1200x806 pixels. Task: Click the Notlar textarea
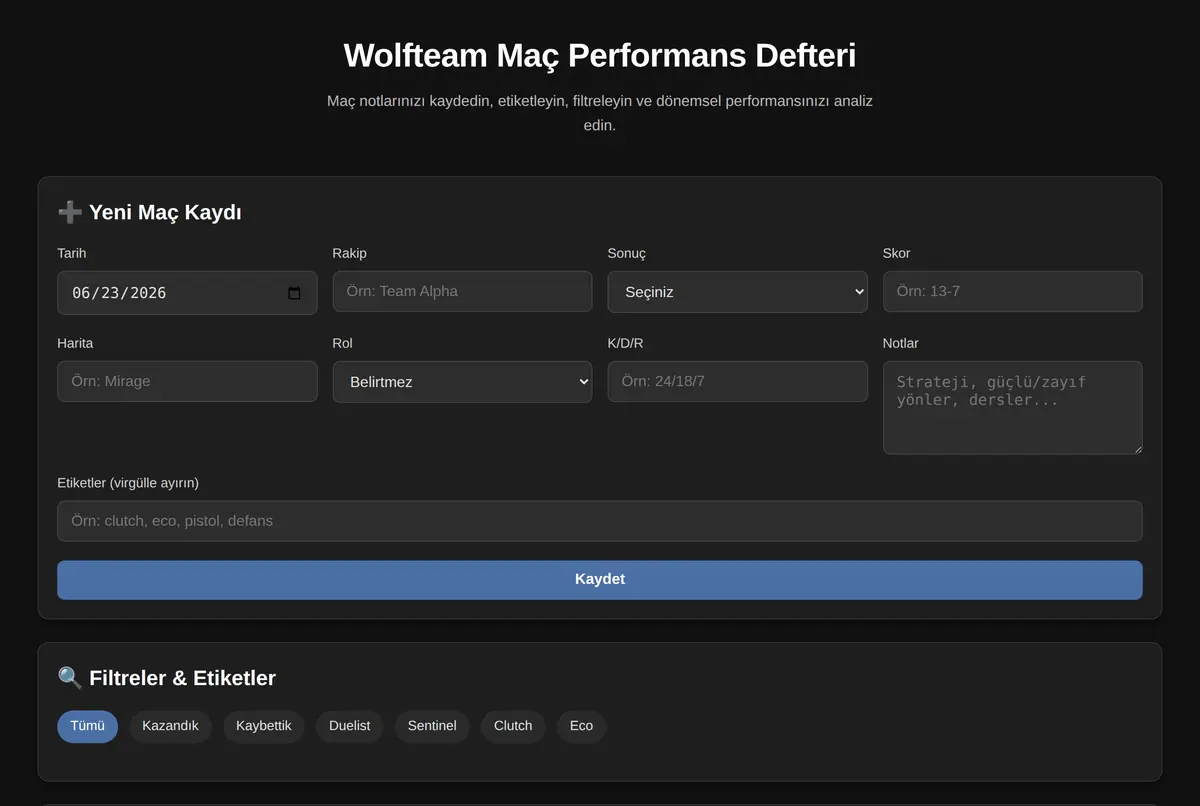point(1013,408)
